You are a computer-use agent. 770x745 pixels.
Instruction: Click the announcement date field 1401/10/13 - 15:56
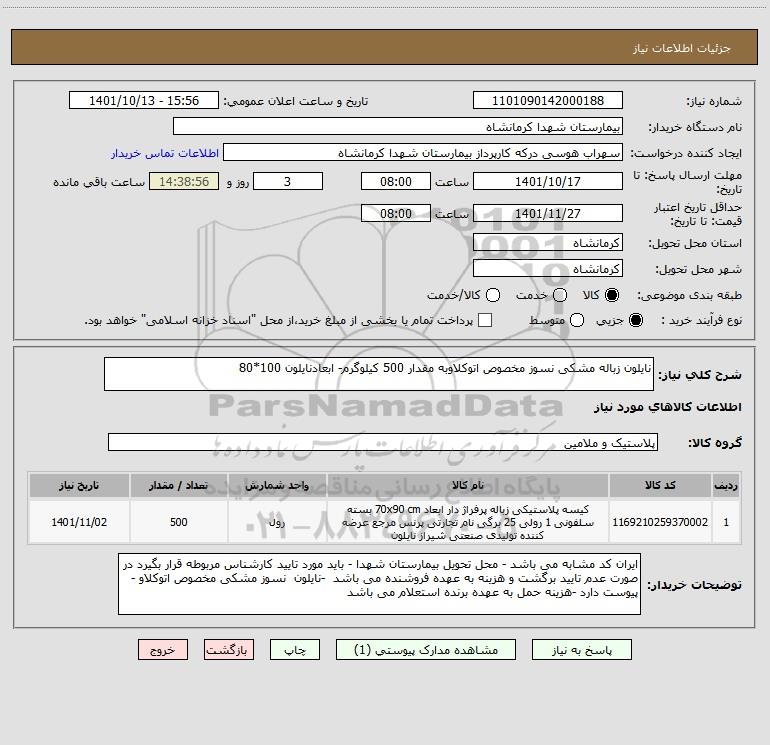[144, 101]
